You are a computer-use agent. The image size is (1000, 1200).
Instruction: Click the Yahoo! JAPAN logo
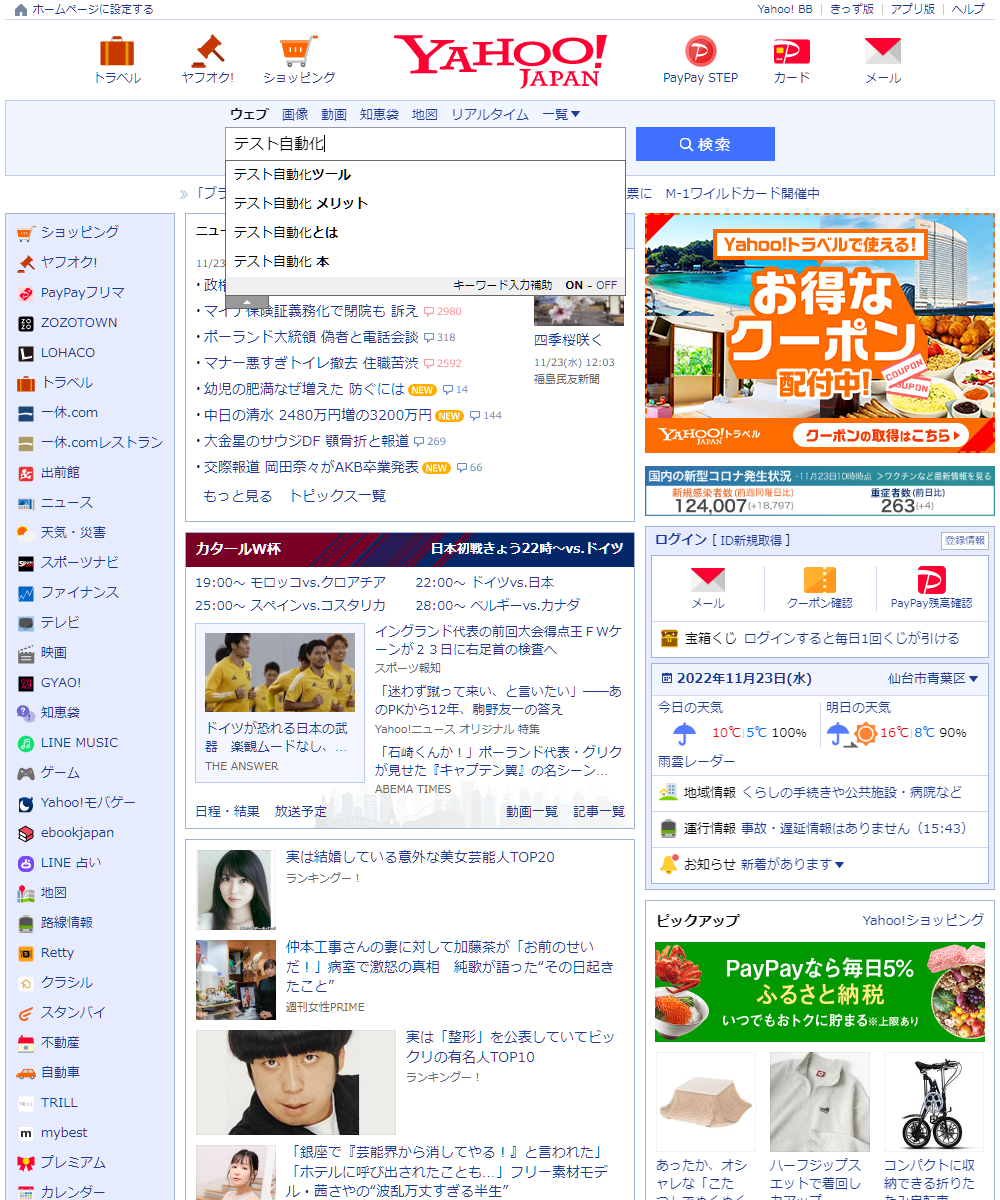(500, 60)
